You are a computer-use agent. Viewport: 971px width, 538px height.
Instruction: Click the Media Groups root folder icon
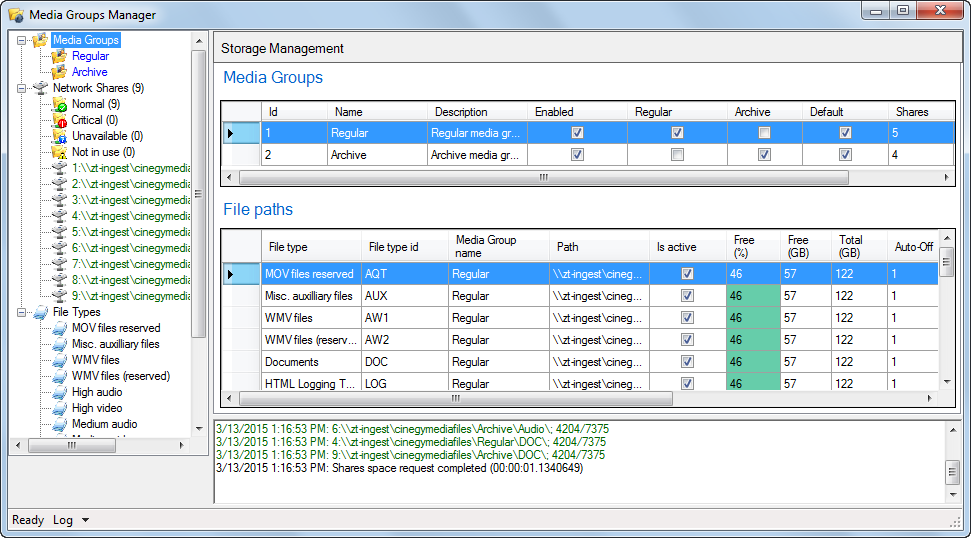(x=40, y=40)
